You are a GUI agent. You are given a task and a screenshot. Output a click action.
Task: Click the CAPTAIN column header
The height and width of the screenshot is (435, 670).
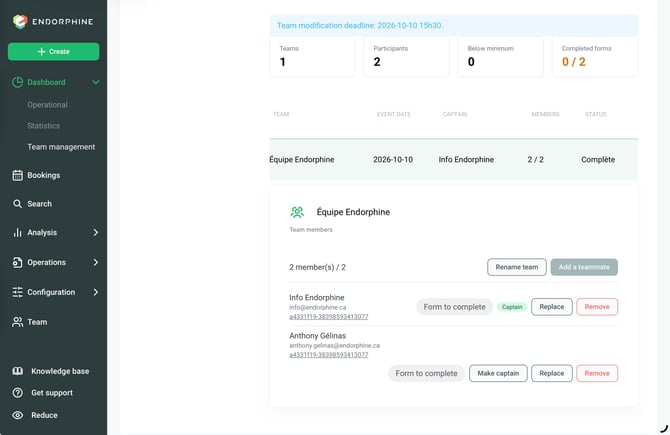click(x=455, y=114)
